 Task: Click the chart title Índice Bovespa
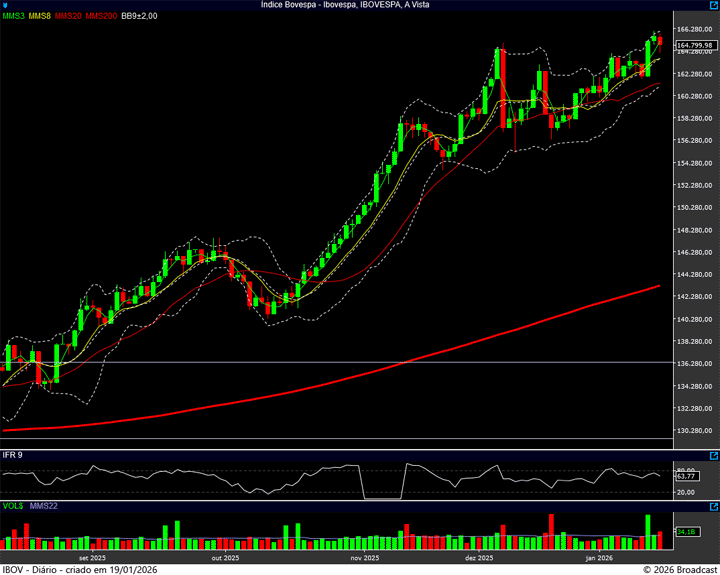359,5
